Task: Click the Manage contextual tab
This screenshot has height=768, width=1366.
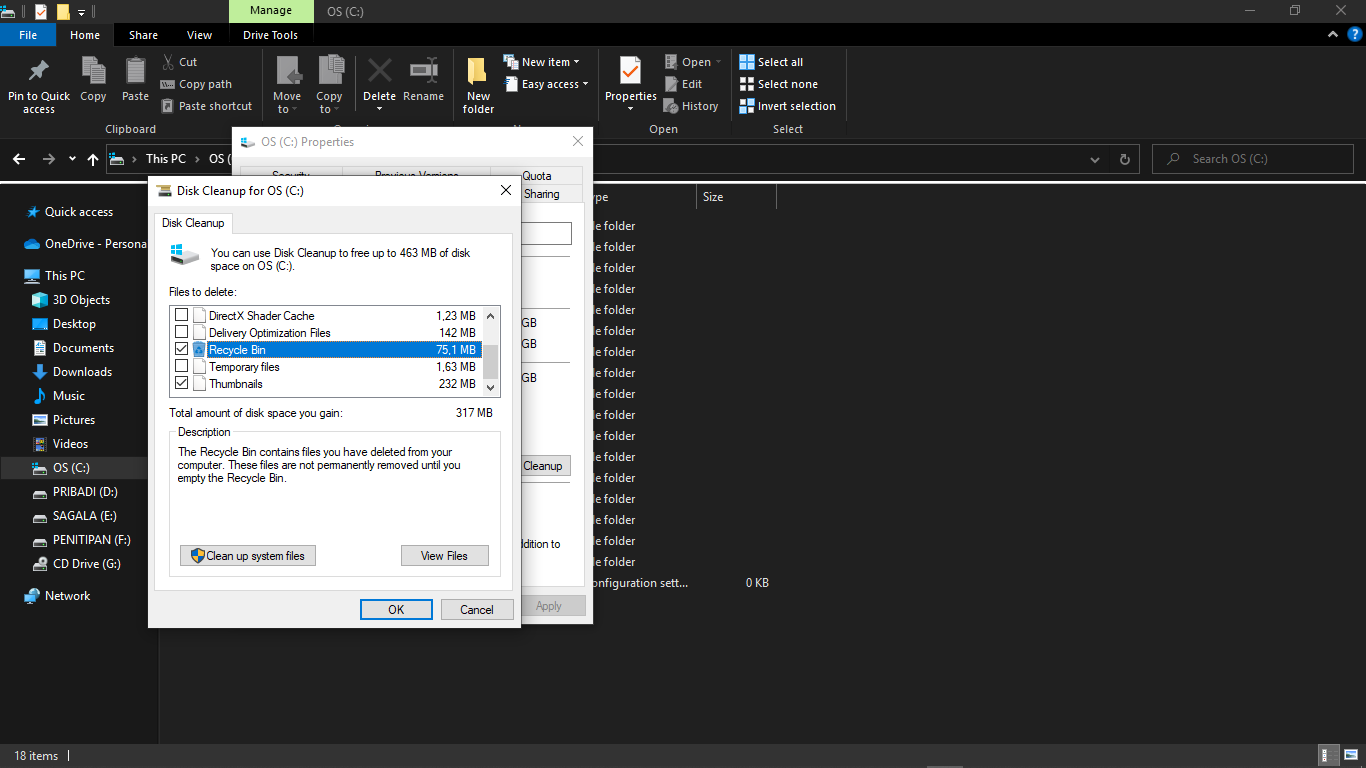Action: [x=270, y=11]
